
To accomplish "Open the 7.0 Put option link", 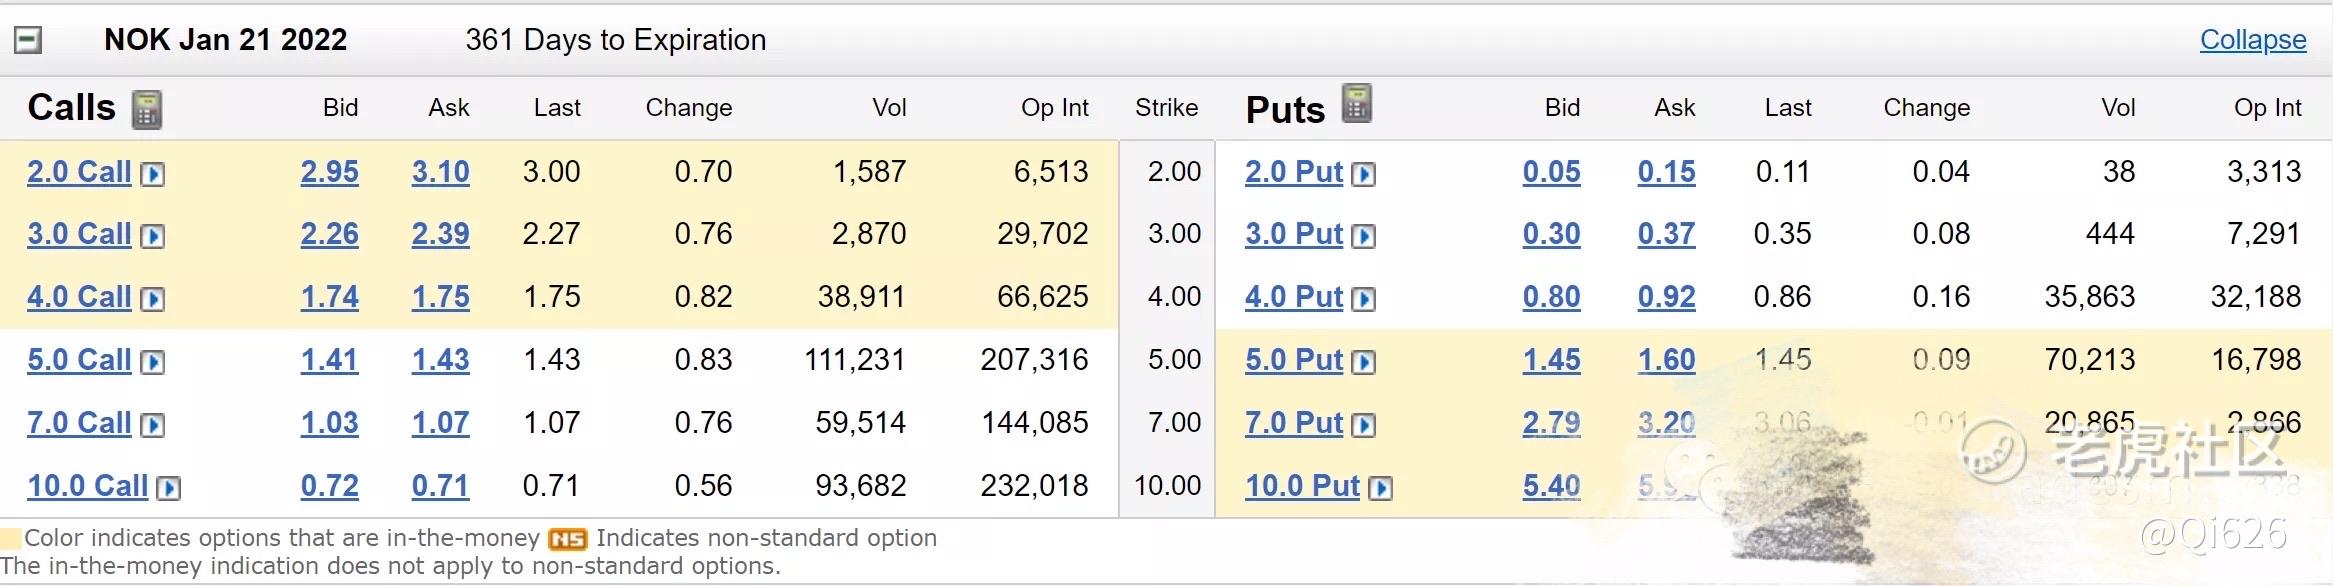I will pyautogui.click(x=1294, y=423).
